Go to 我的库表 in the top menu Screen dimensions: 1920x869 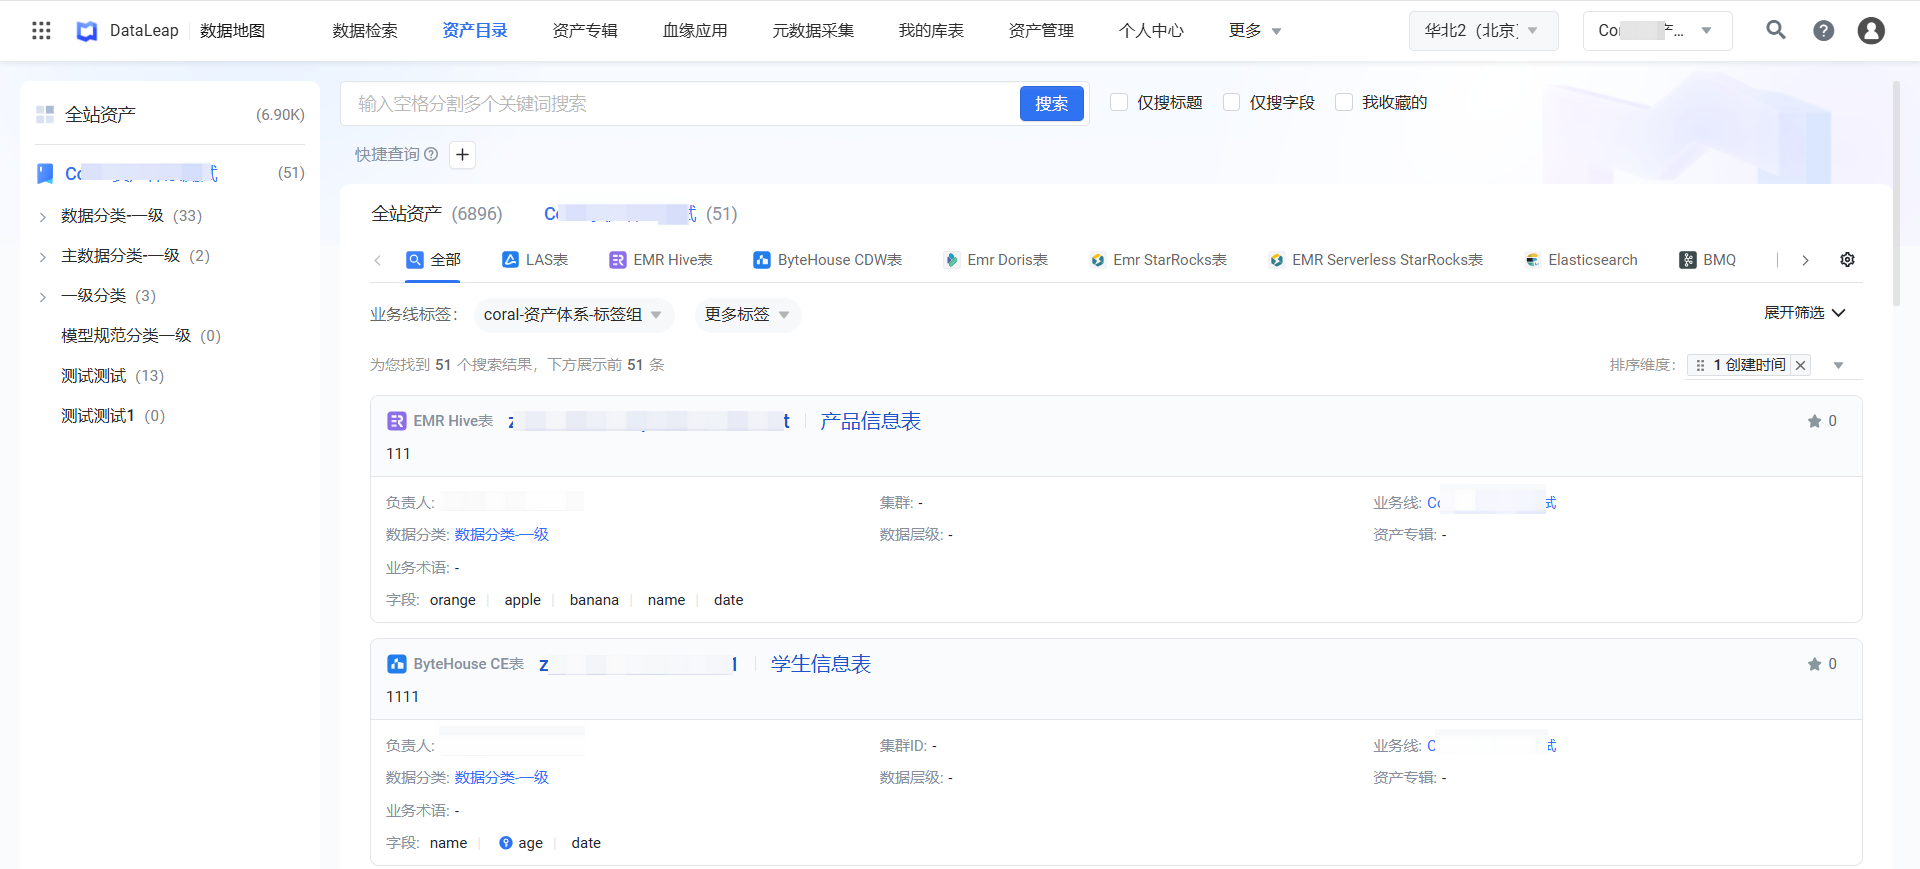point(931,30)
